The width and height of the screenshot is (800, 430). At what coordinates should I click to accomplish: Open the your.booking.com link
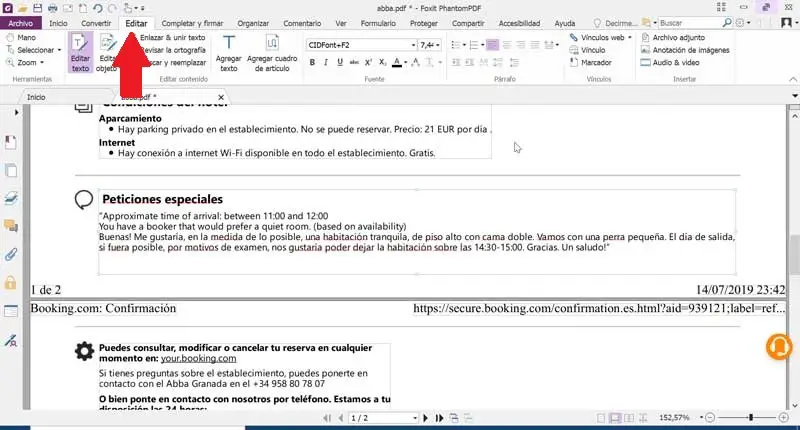point(198,359)
